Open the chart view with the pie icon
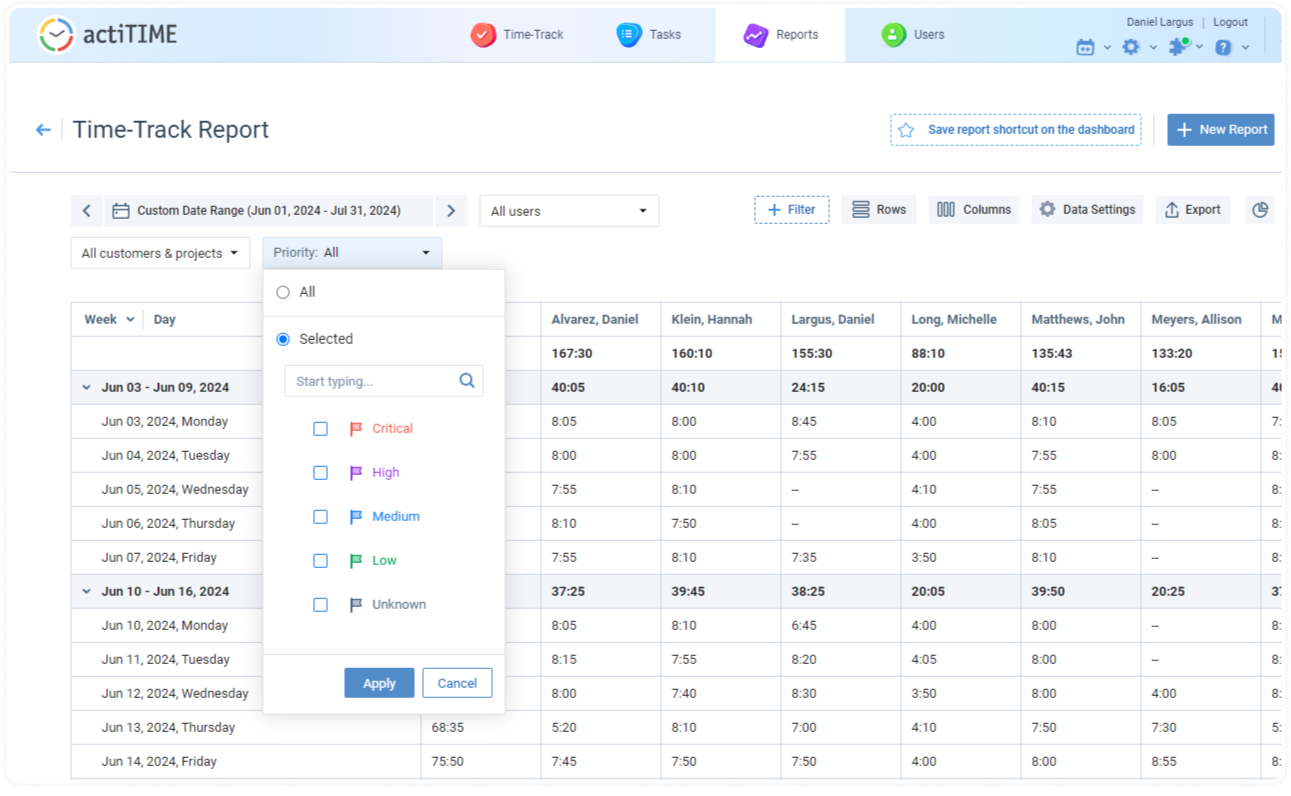 pyautogui.click(x=1260, y=210)
